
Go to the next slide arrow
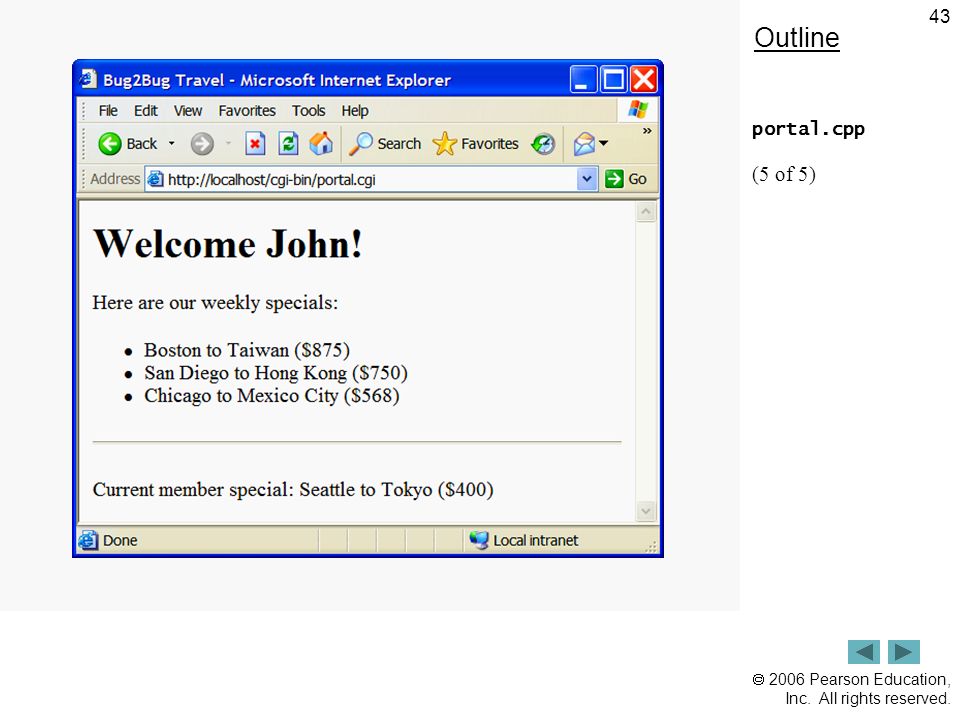904,652
